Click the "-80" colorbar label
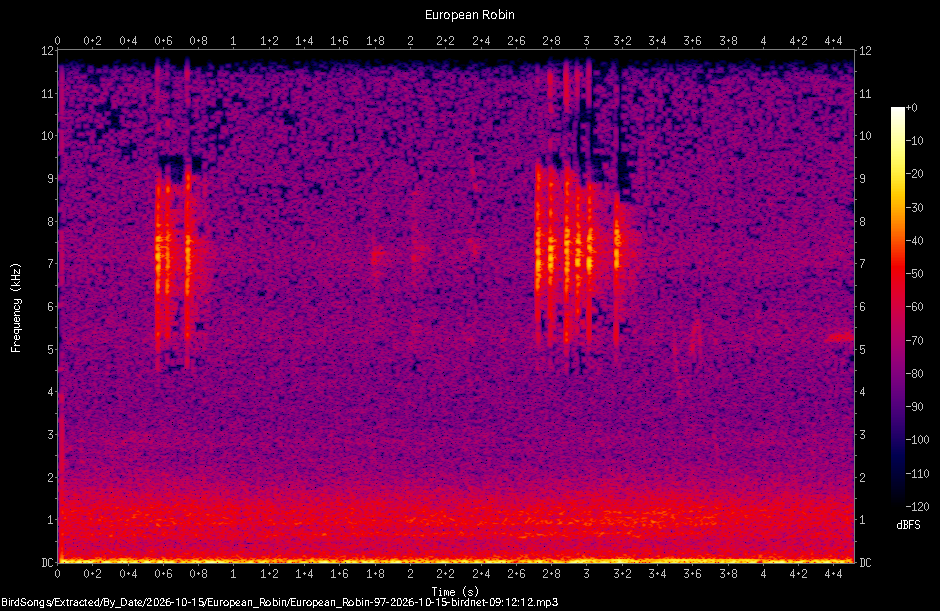This screenshot has width=940, height=611. (x=914, y=374)
